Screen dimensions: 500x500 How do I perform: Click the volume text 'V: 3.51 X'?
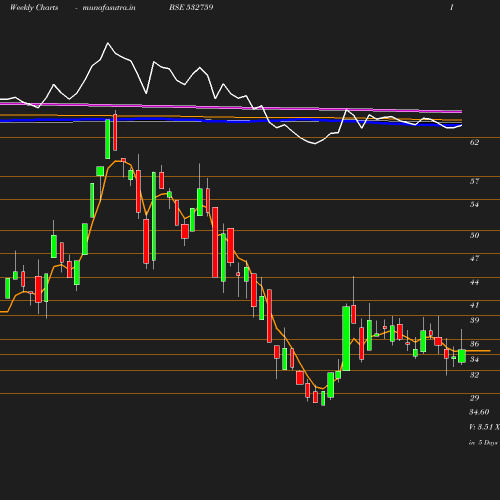tap(484, 427)
